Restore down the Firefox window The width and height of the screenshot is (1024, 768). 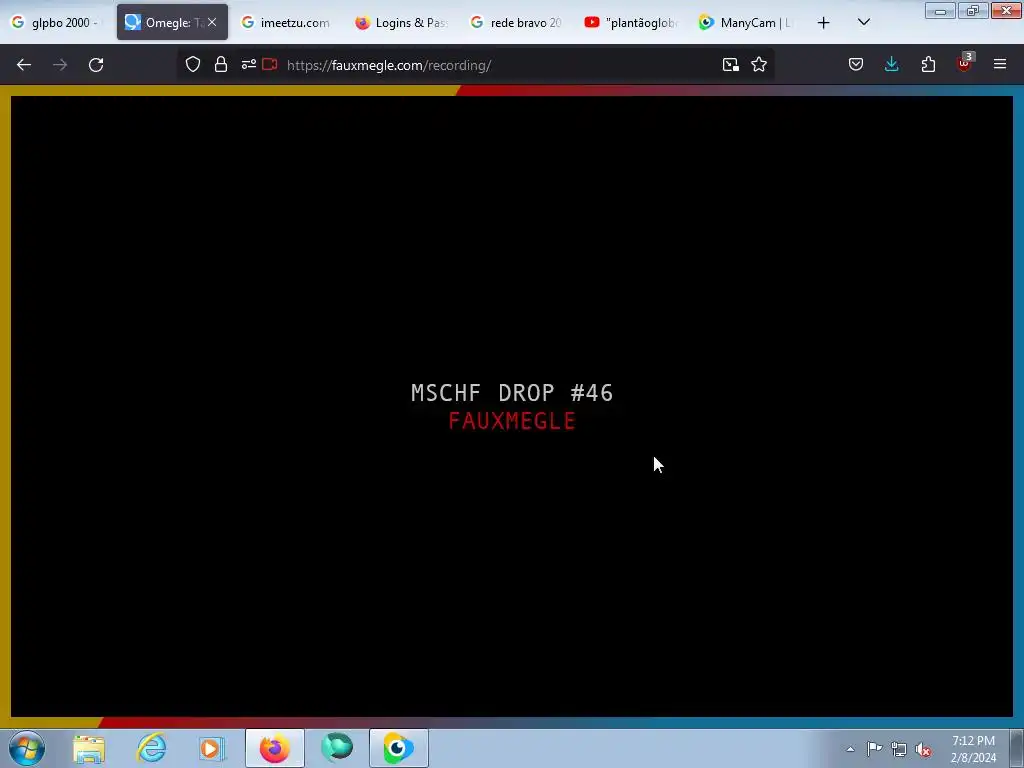[973, 10]
